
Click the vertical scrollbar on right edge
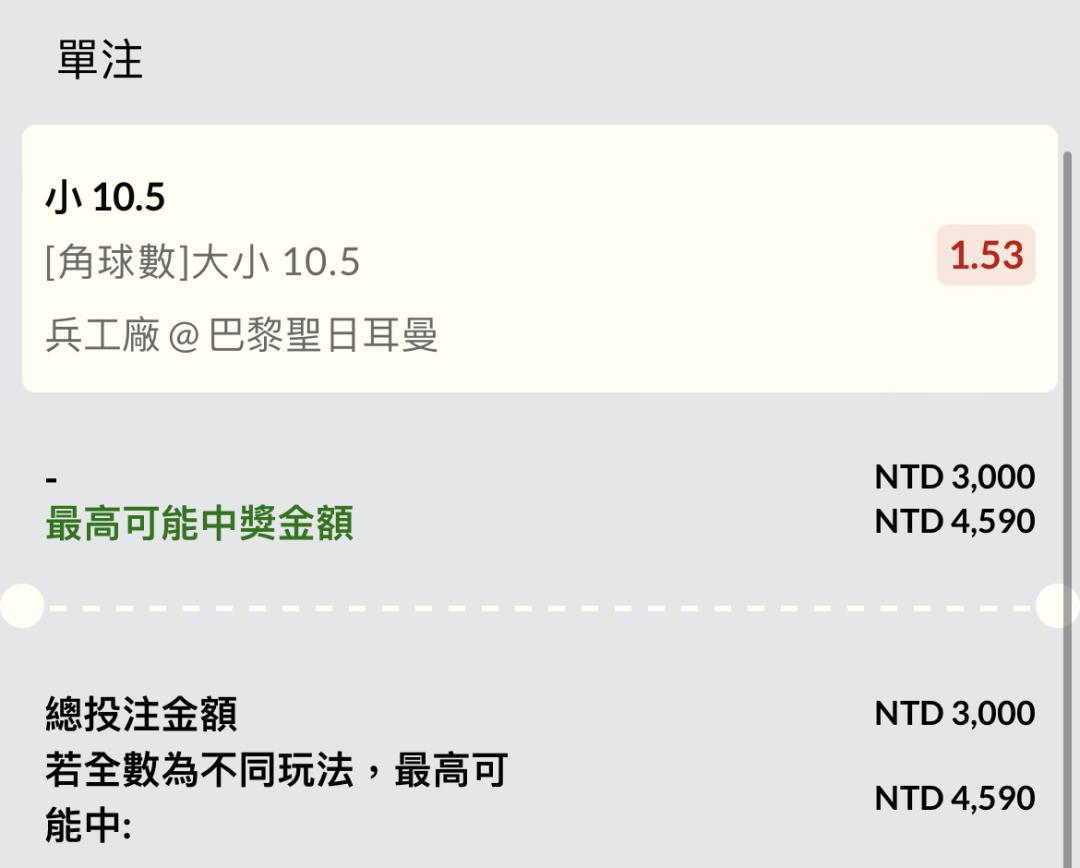1068,510
